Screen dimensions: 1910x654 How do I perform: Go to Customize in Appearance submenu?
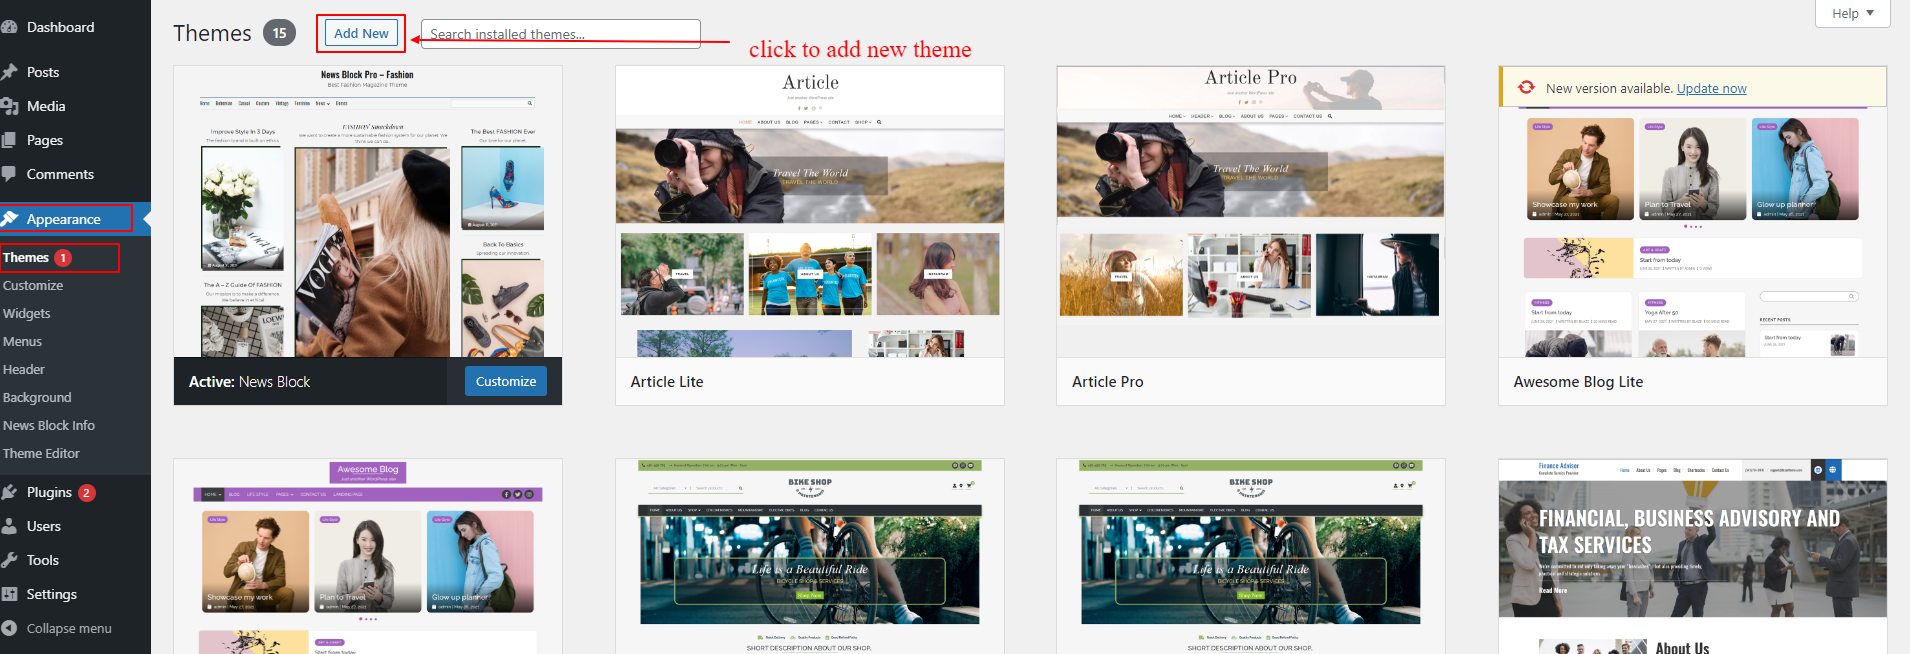(33, 286)
